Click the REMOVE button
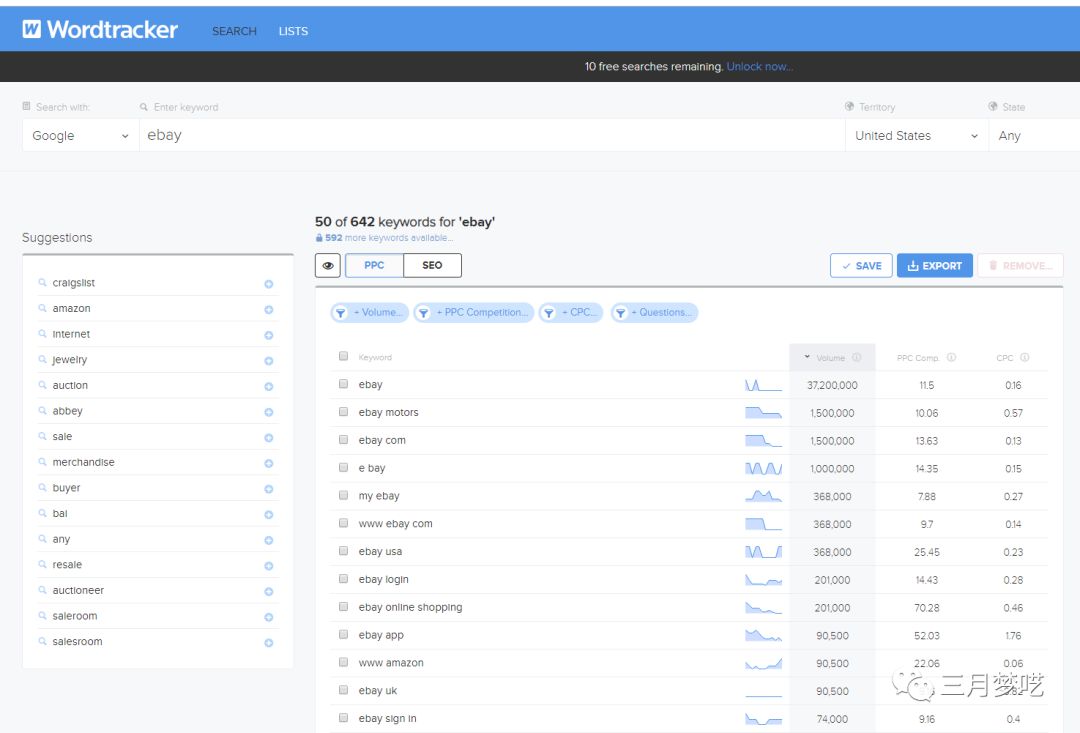Screen dimensions: 1080x733 pyautogui.click(x=1020, y=266)
